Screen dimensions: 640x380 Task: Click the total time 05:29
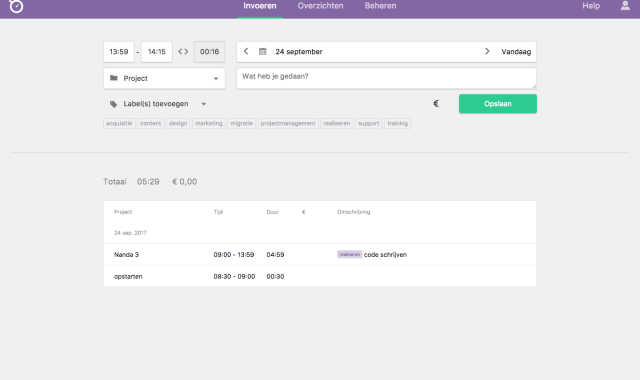point(148,182)
